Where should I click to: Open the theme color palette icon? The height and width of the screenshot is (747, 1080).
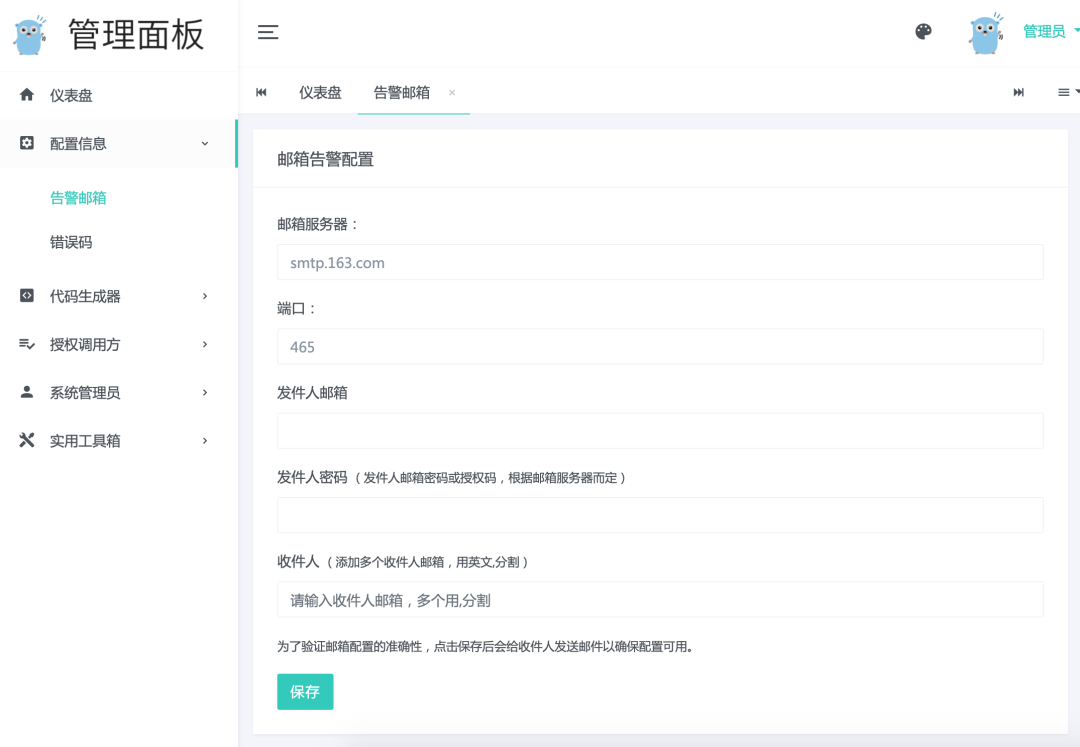coord(922,31)
